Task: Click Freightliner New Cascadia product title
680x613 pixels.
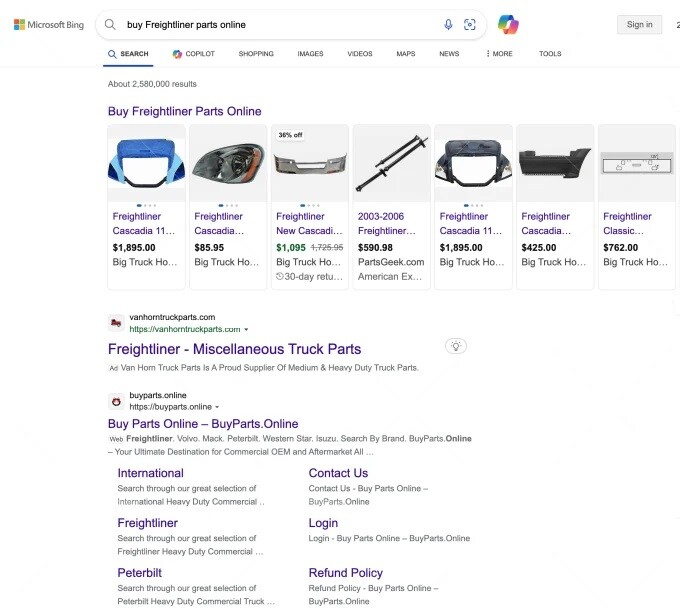Action: coord(309,223)
